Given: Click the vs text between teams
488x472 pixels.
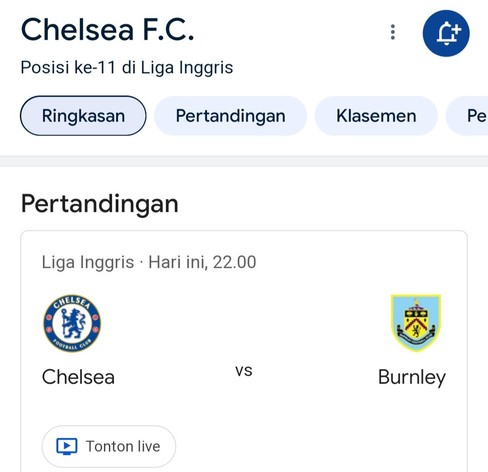Looking at the screenshot, I should 244,371.
